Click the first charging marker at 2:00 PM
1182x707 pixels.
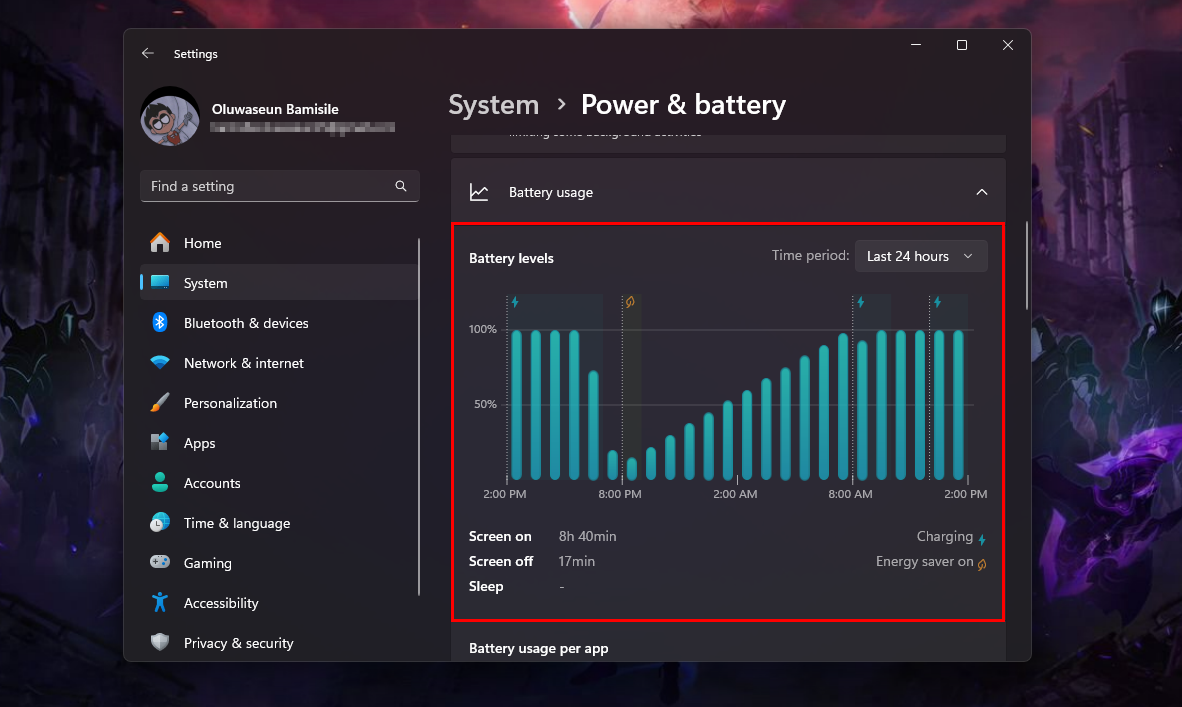pyautogui.click(x=516, y=302)
